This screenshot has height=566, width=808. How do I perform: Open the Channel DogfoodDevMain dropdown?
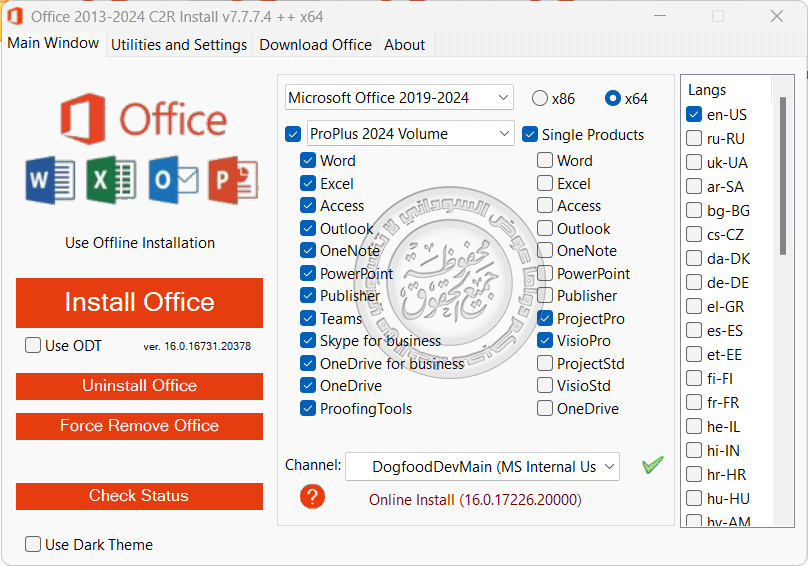pos(482,466)
